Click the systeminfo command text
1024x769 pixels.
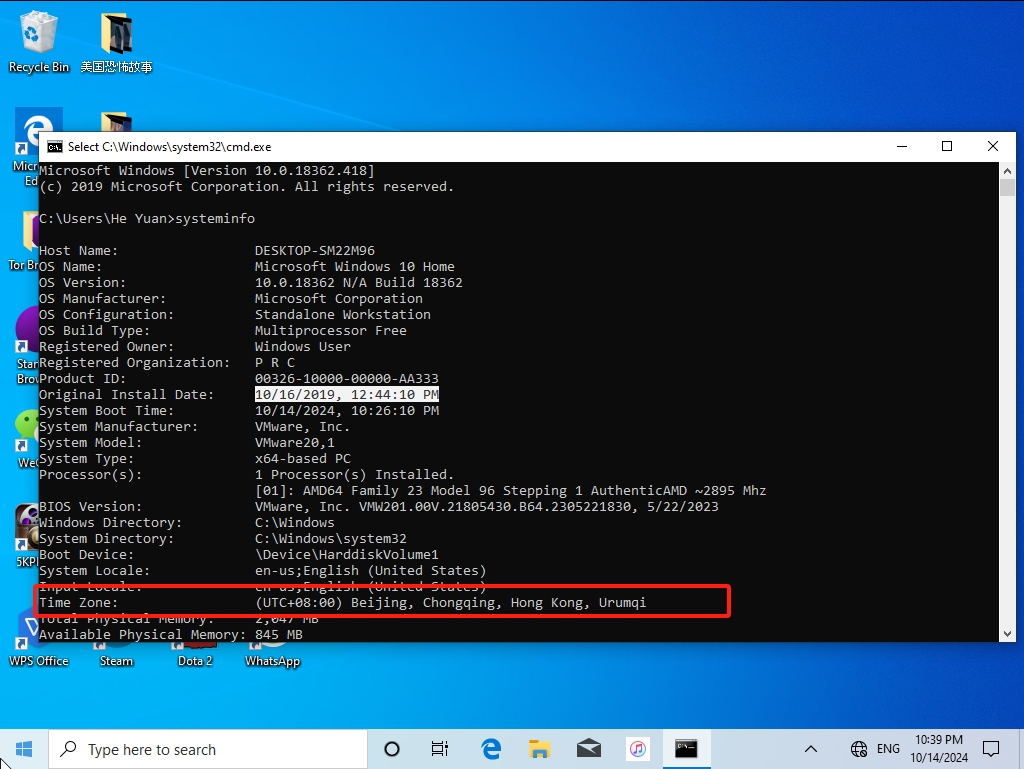[x=215, y=219]
